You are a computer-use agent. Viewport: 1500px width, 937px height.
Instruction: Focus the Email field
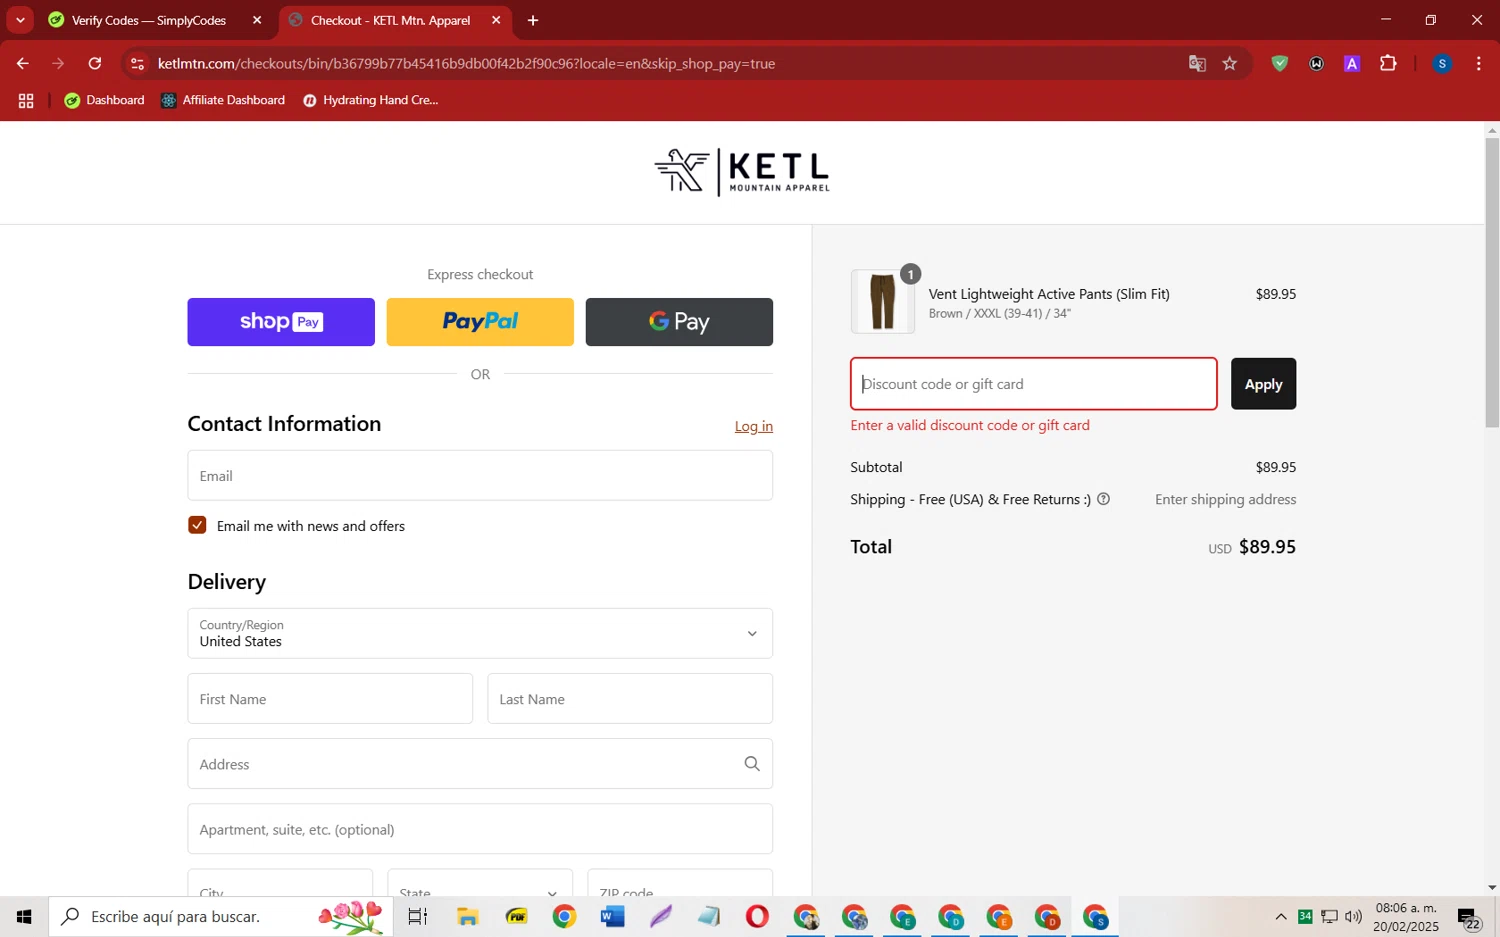[480, 475]
